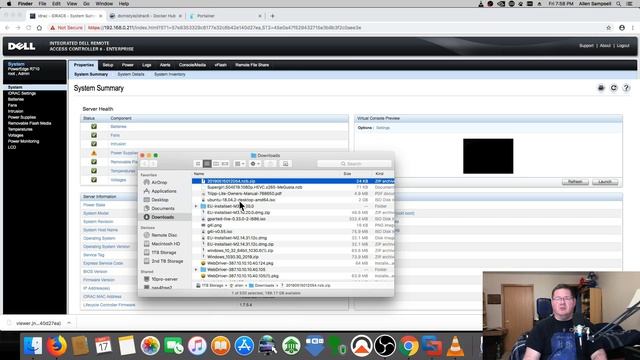Click the Finder search field
This screenshot has width=640, height=360.
click(x=354, y=164)
